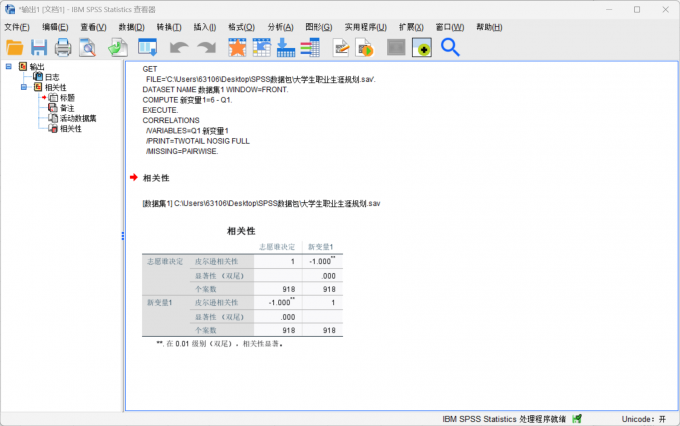The image size is (680, 426).
Task: Click the green status icon in status bar
Action: pyautogui.click(x=577, y=419)
